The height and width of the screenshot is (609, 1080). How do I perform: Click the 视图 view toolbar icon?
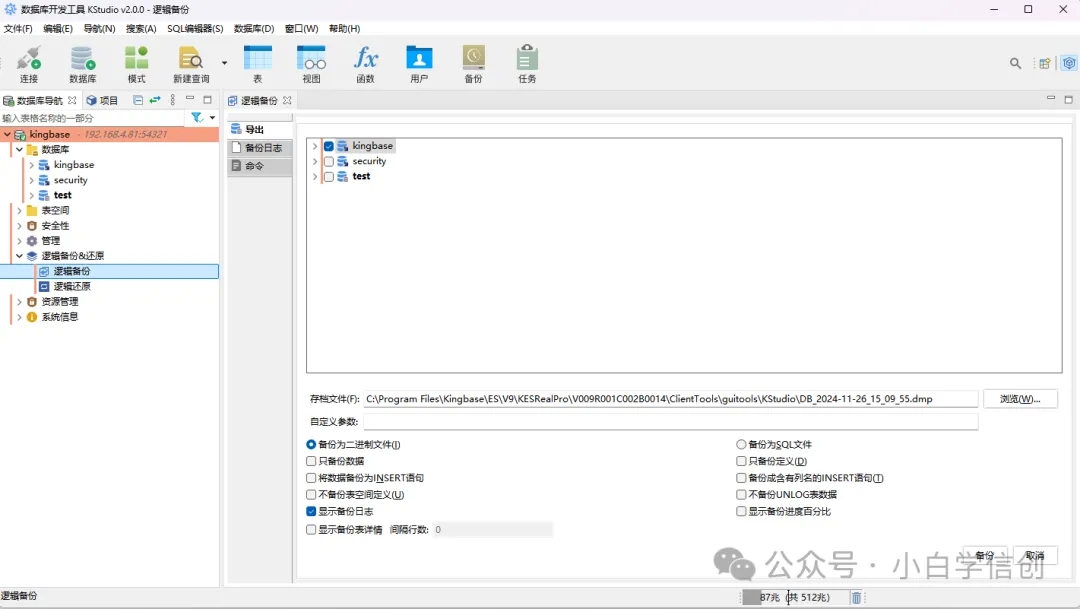pos(311,64)
